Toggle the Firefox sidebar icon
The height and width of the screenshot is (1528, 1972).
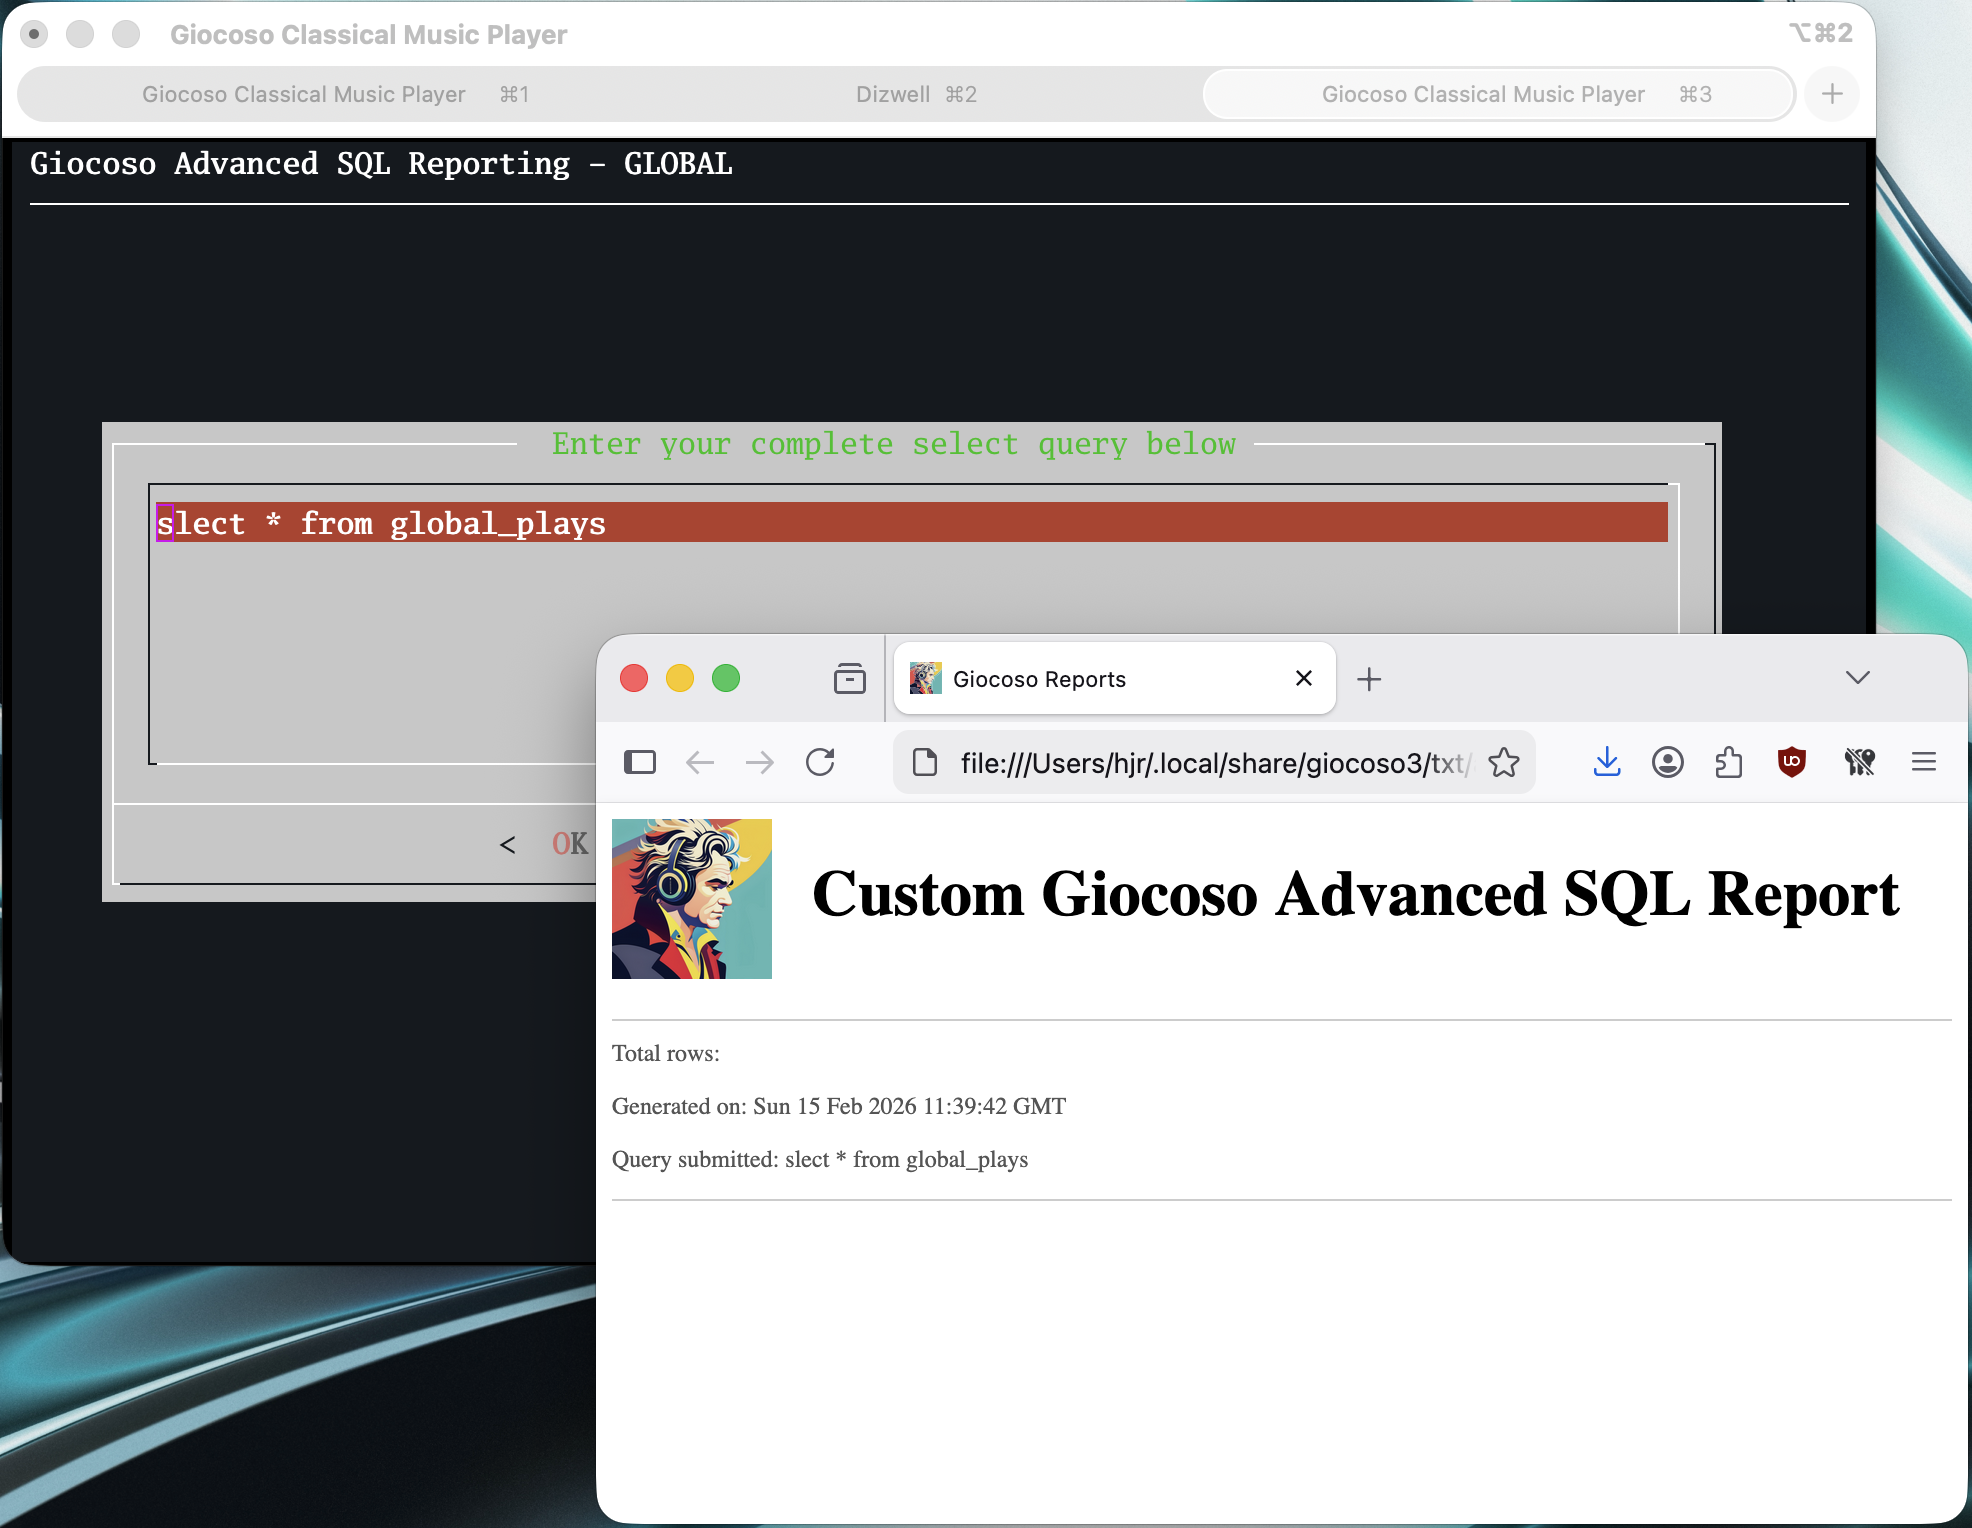(640, 762)
